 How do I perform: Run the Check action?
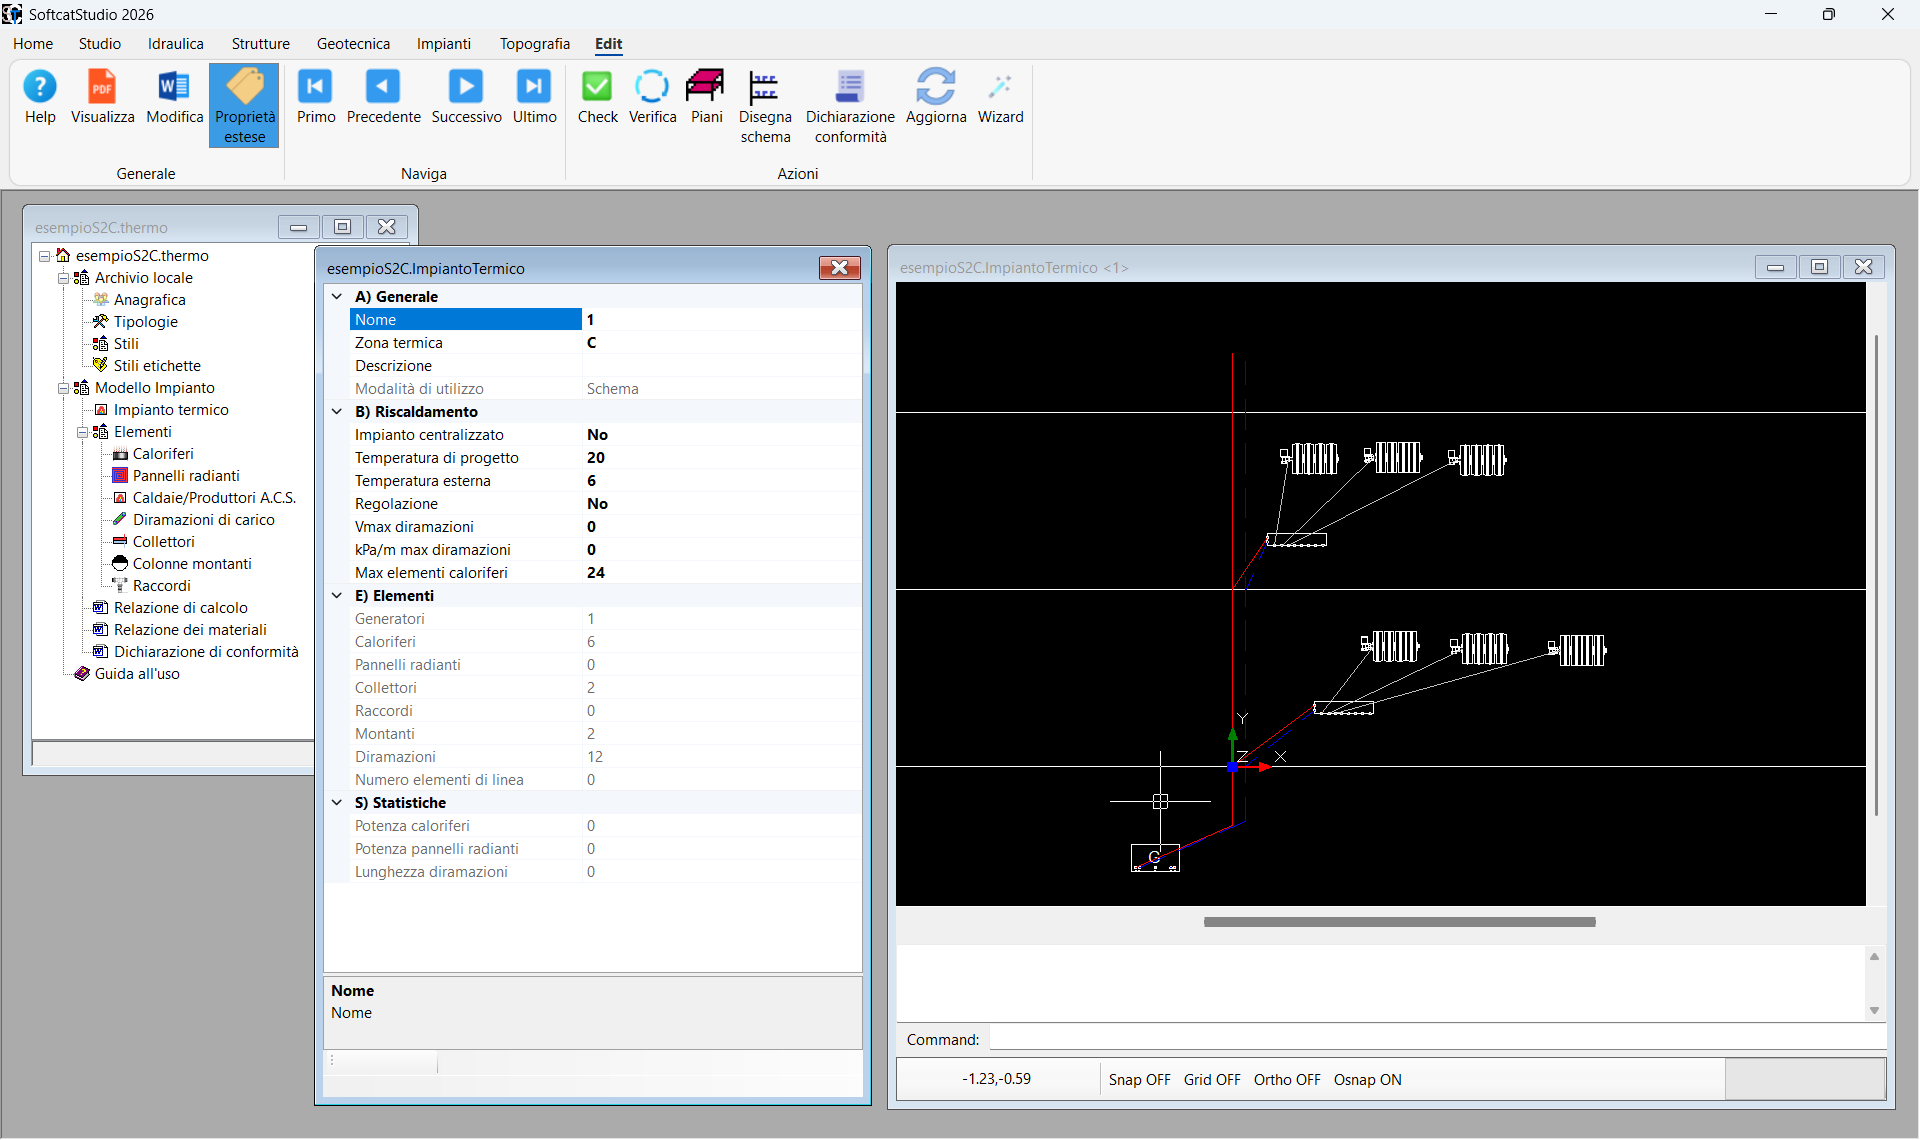(x=597, y=97)
